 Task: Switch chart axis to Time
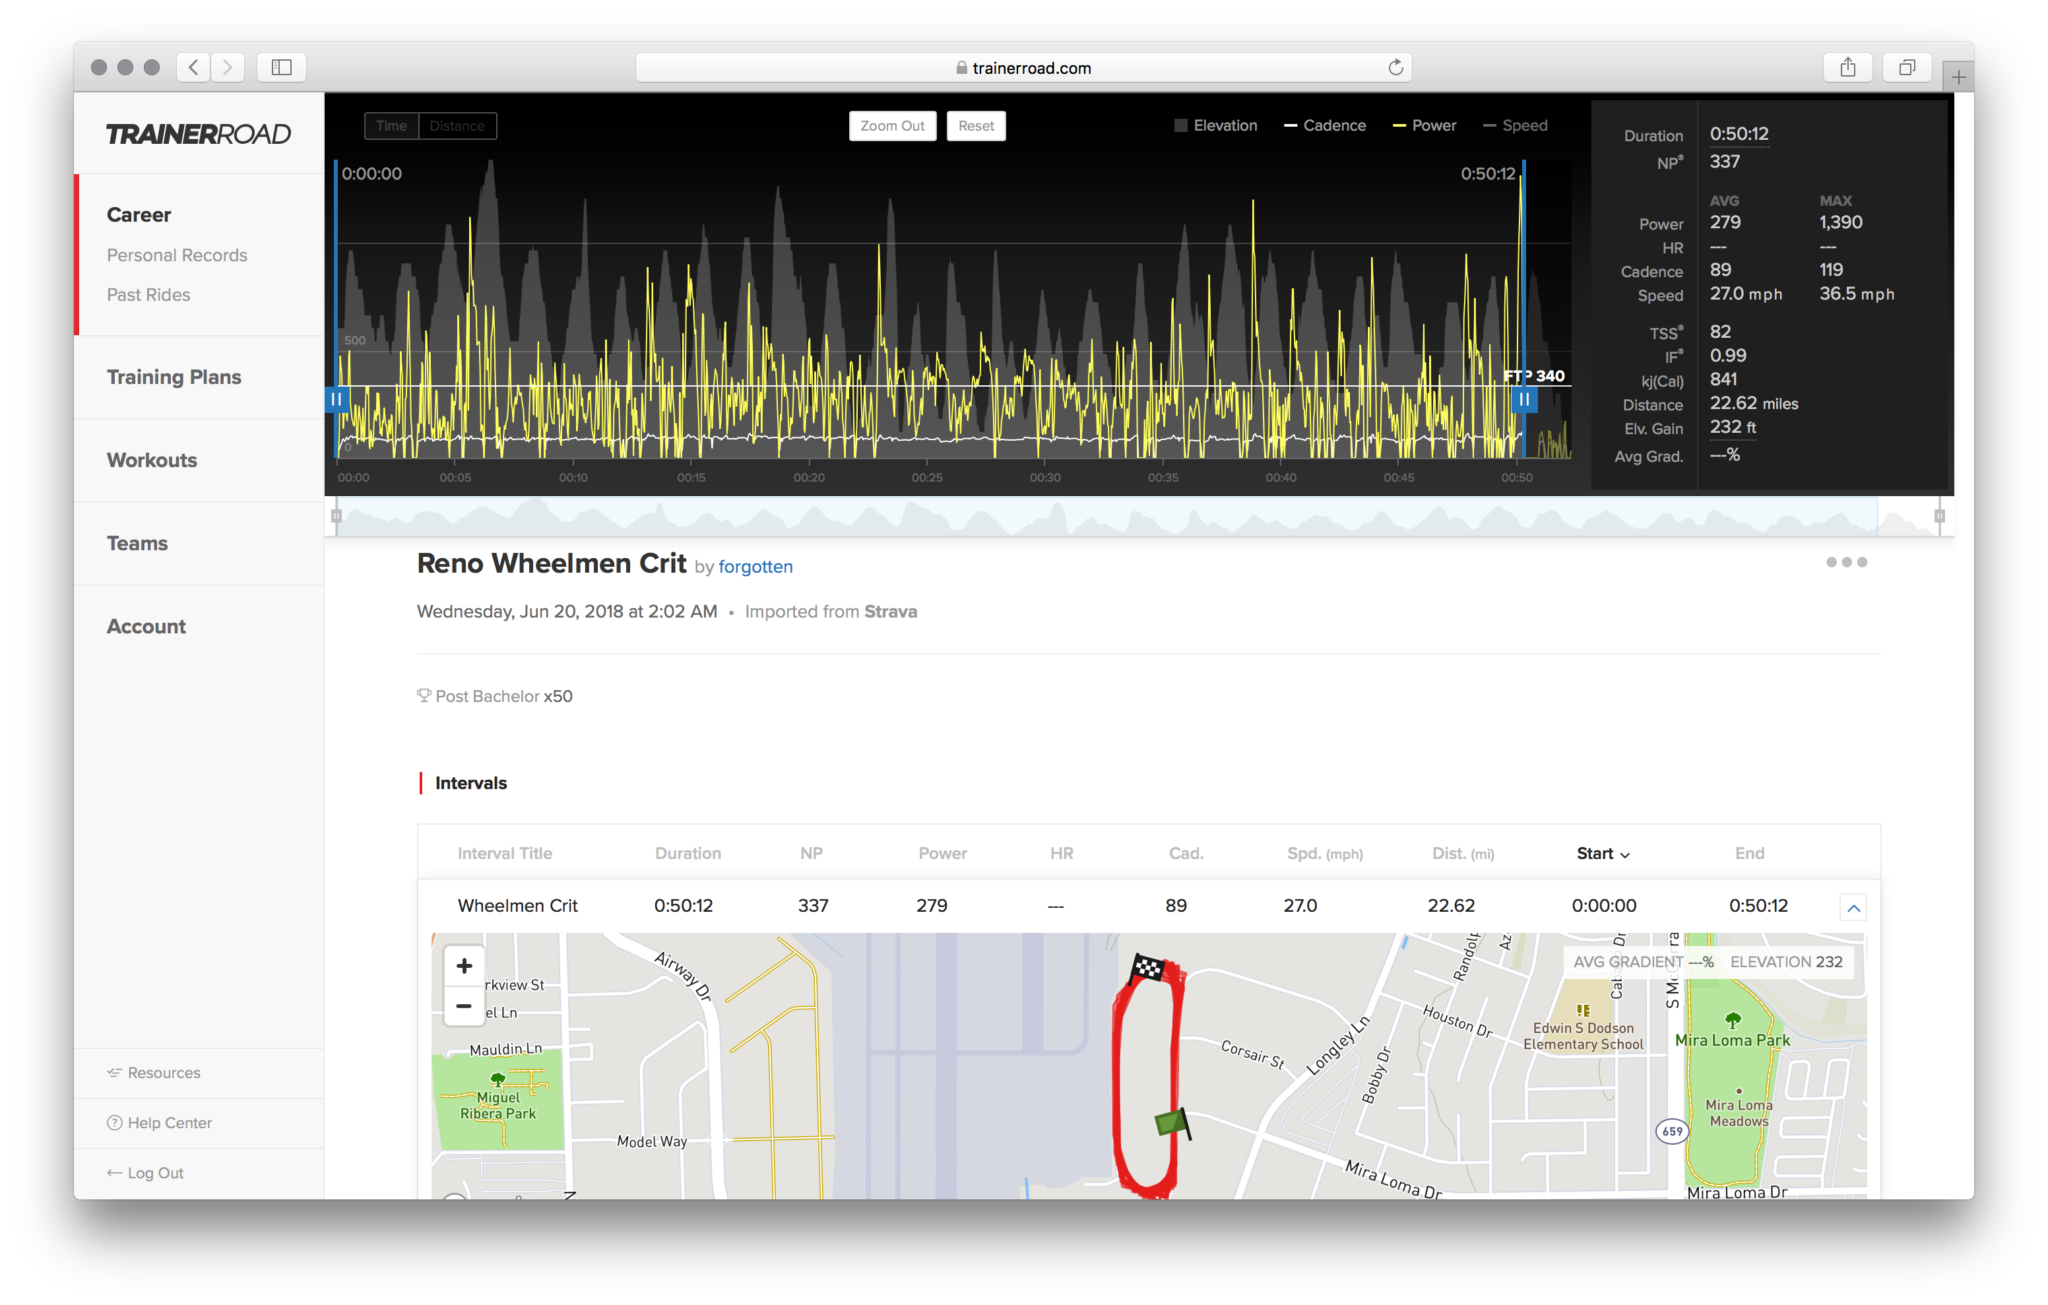coord(391,126)
